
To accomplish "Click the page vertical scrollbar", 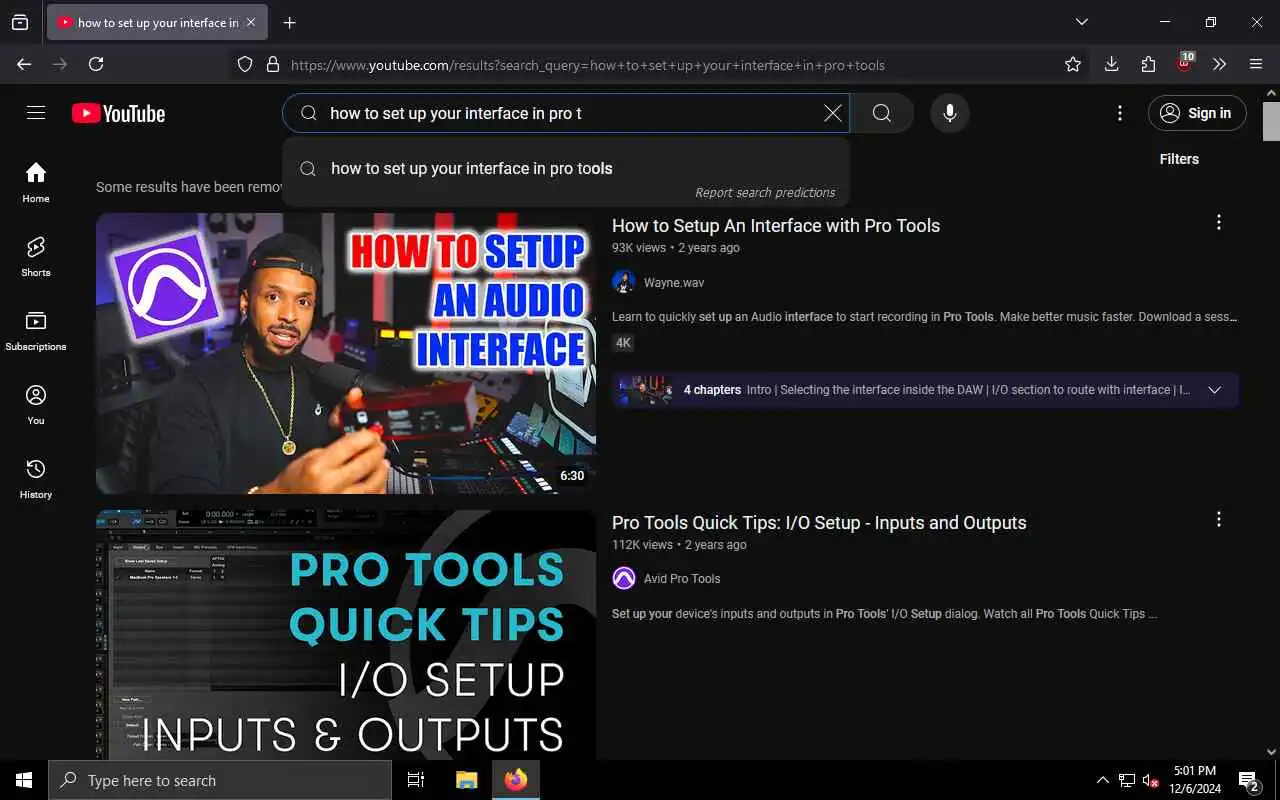I will pos(1272,122).
